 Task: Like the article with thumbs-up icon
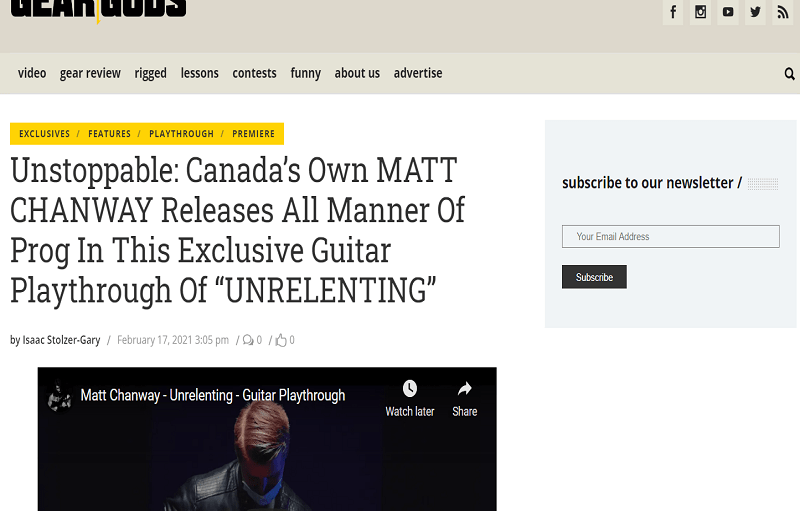pos(281,340)
